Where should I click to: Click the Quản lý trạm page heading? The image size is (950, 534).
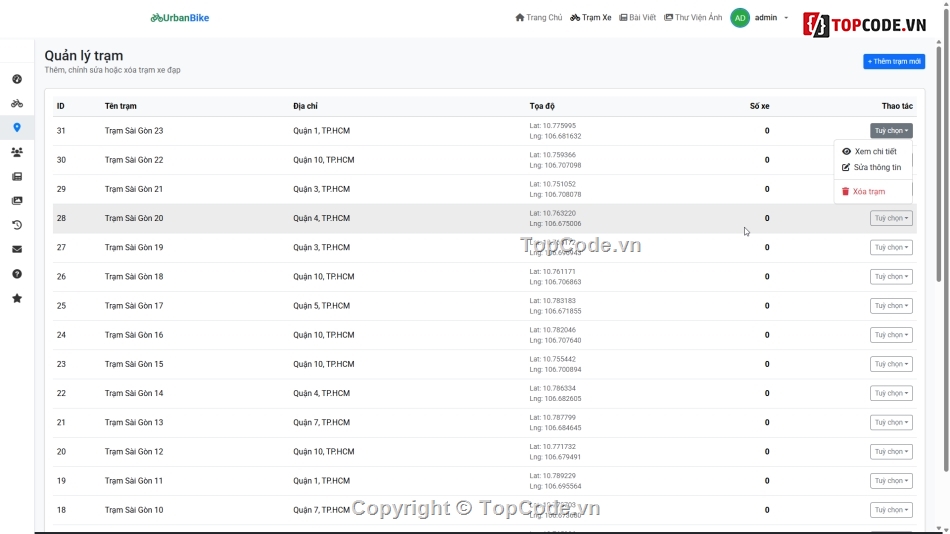pyautogui.click(x=84, y=56)
